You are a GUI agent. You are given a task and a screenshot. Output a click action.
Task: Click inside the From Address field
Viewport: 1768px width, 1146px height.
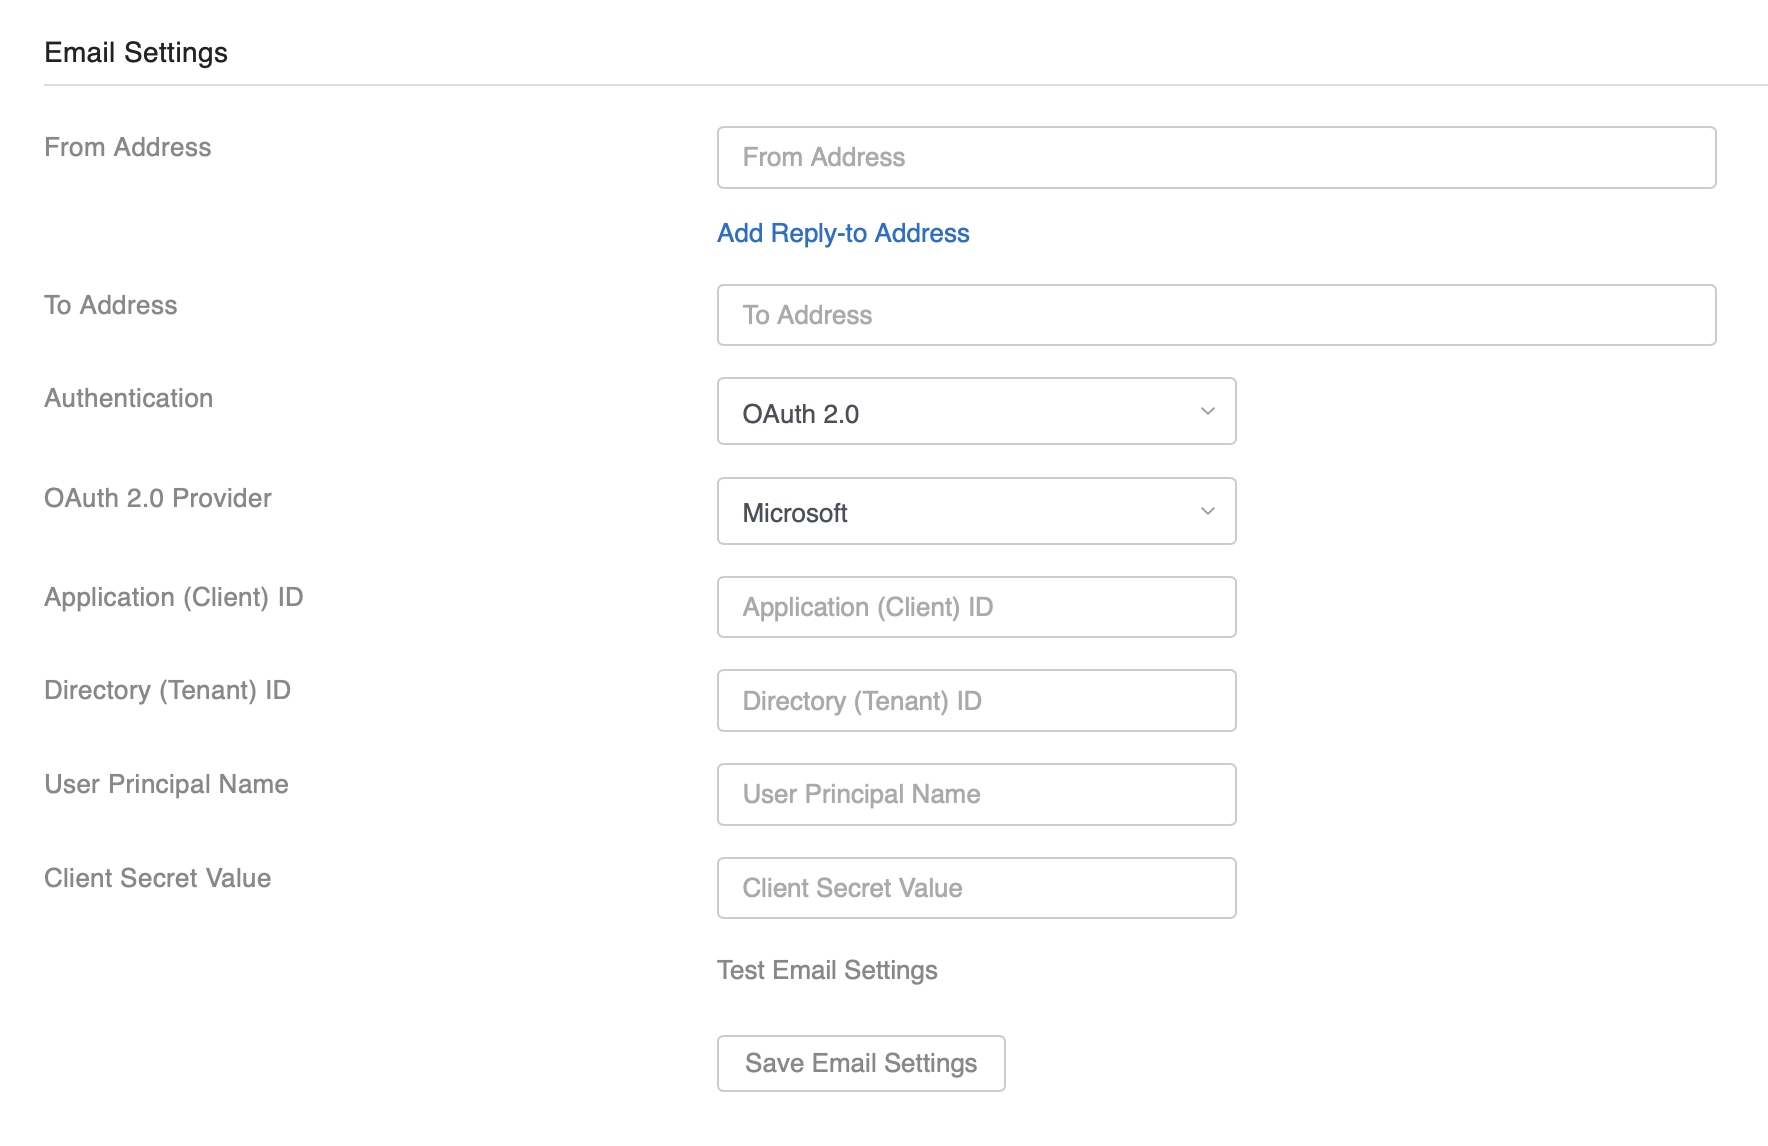click(x=1215, y=157)
